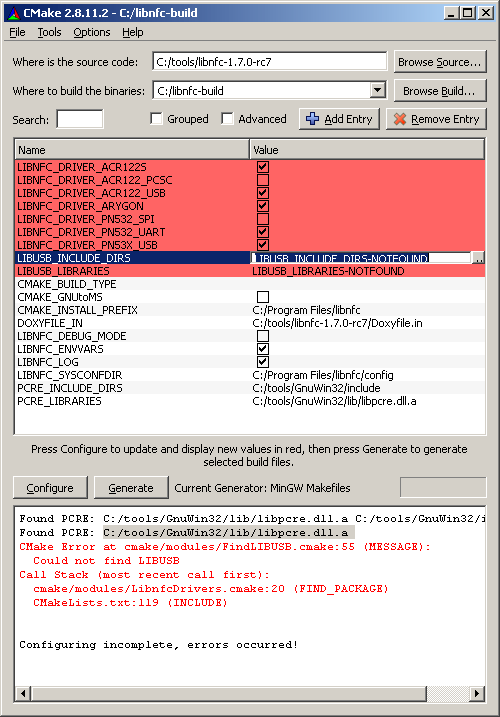Select LIBNFC_SYSCONFDIR entry name
500x717 pixels.
tap(70, 375)
